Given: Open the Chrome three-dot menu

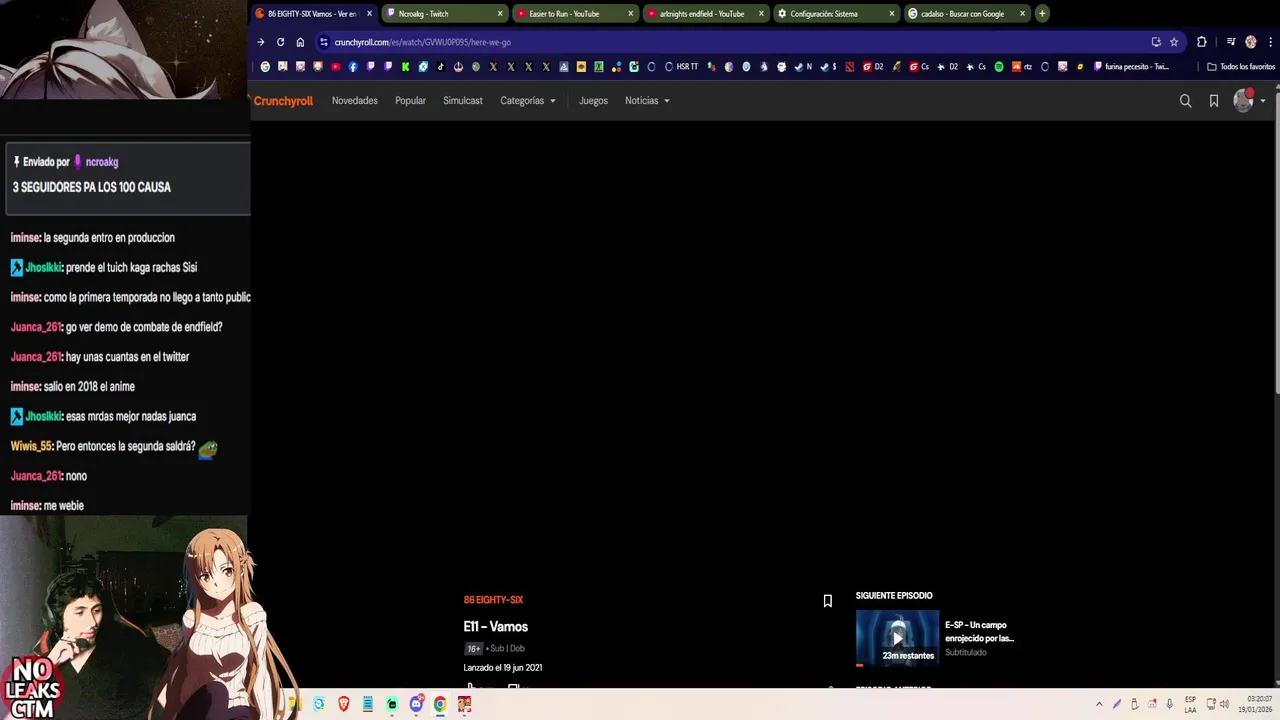Looking at the screenshot, I should point(1270,42).
